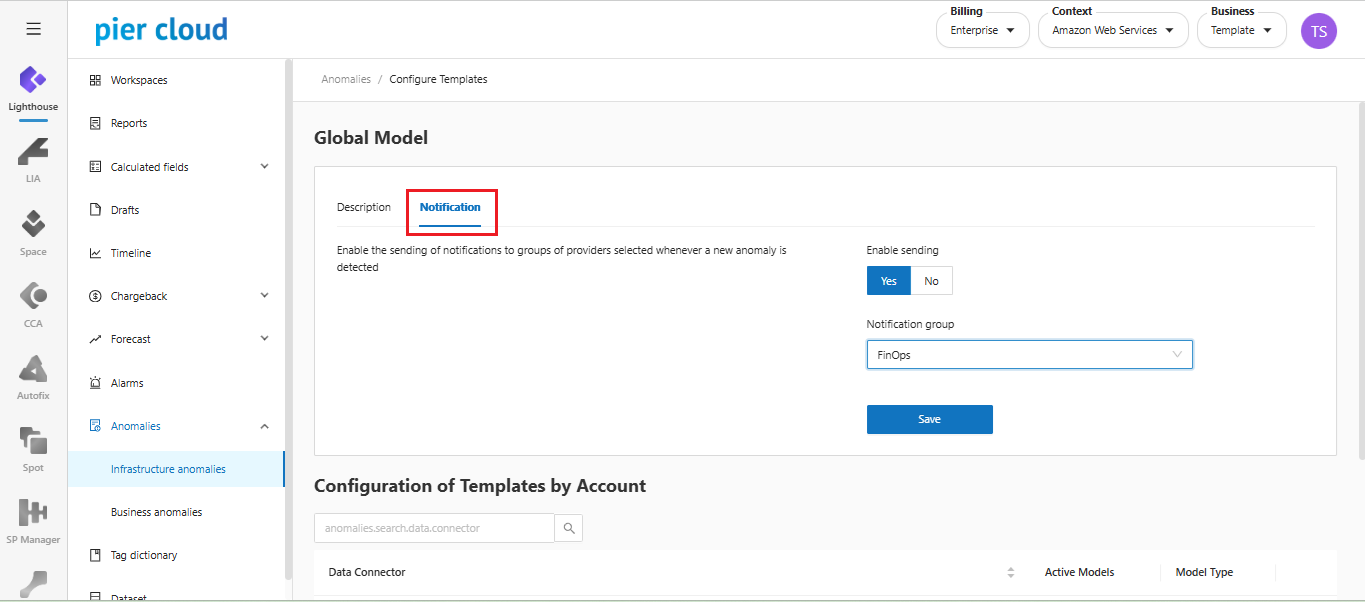The height and width of the screenshot is (602, 1365).
Task: Open the SP Manager module icon
Action: (x=33, y=514)
